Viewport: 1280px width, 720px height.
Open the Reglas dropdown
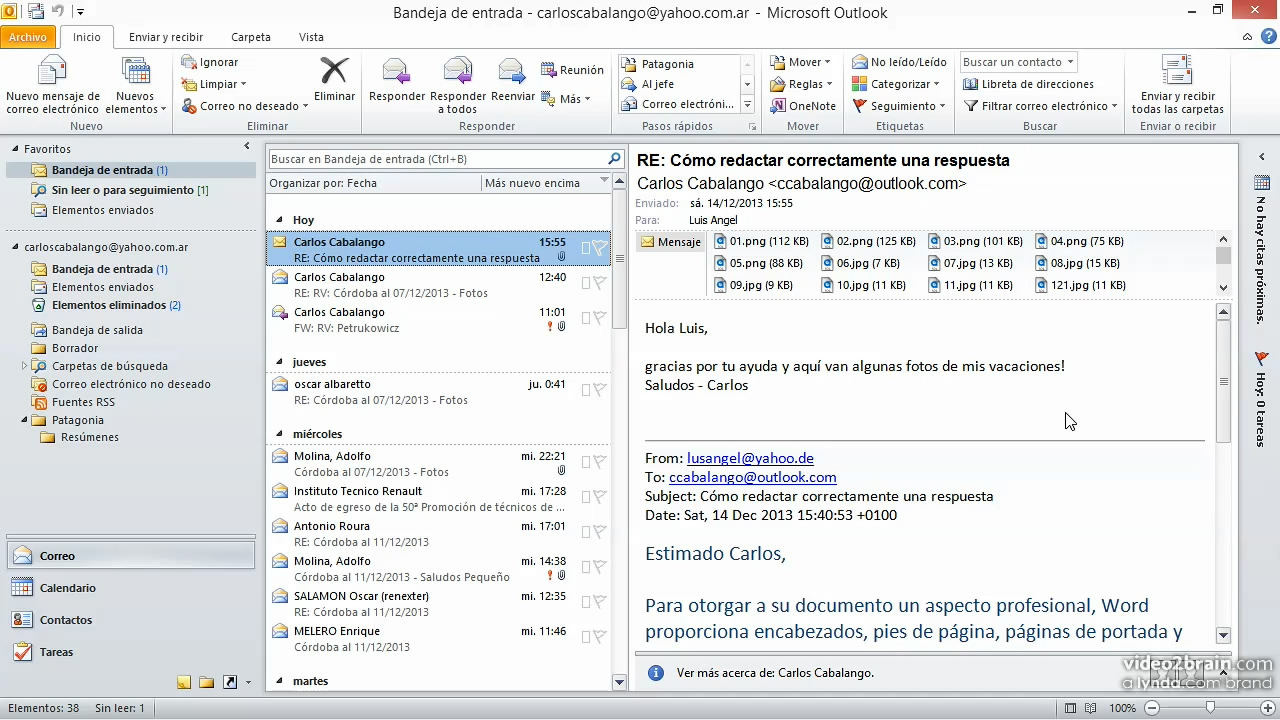click(x=802, y=84)
